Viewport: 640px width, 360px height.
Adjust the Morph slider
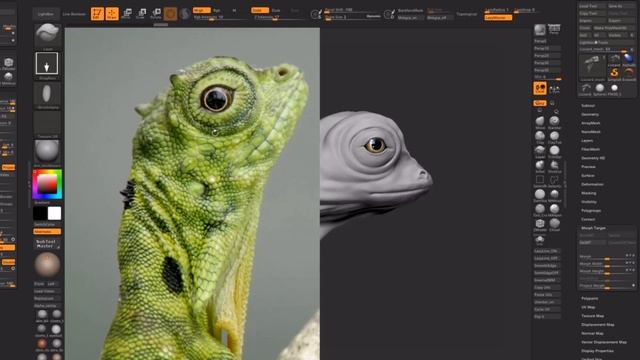coord(607,257)
